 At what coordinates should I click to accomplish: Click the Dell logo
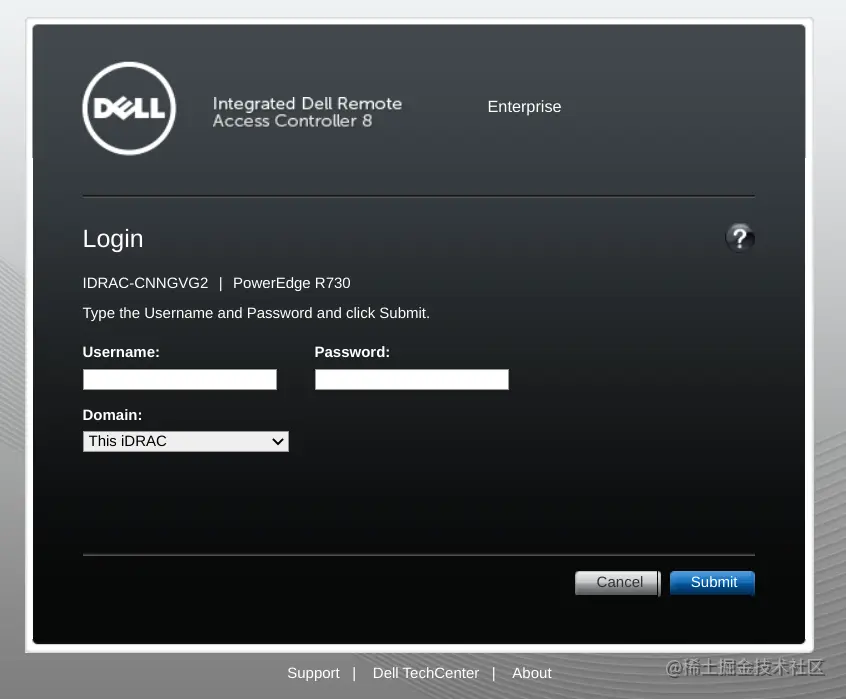[x=129, y=108]
